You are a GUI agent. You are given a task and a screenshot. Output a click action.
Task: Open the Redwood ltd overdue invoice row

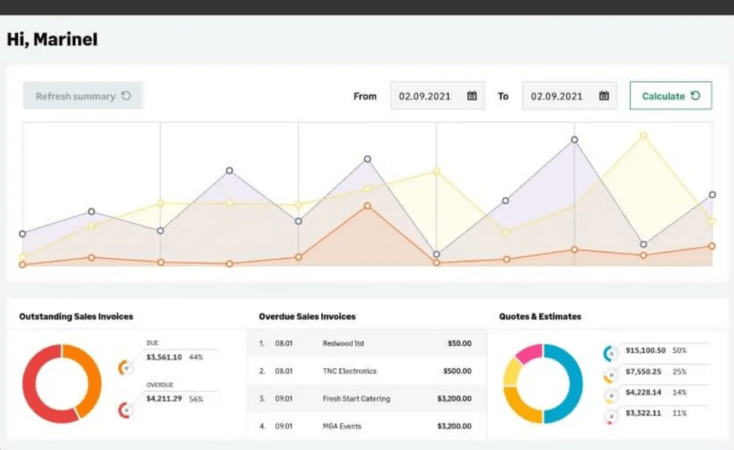(x=366, y=343)
